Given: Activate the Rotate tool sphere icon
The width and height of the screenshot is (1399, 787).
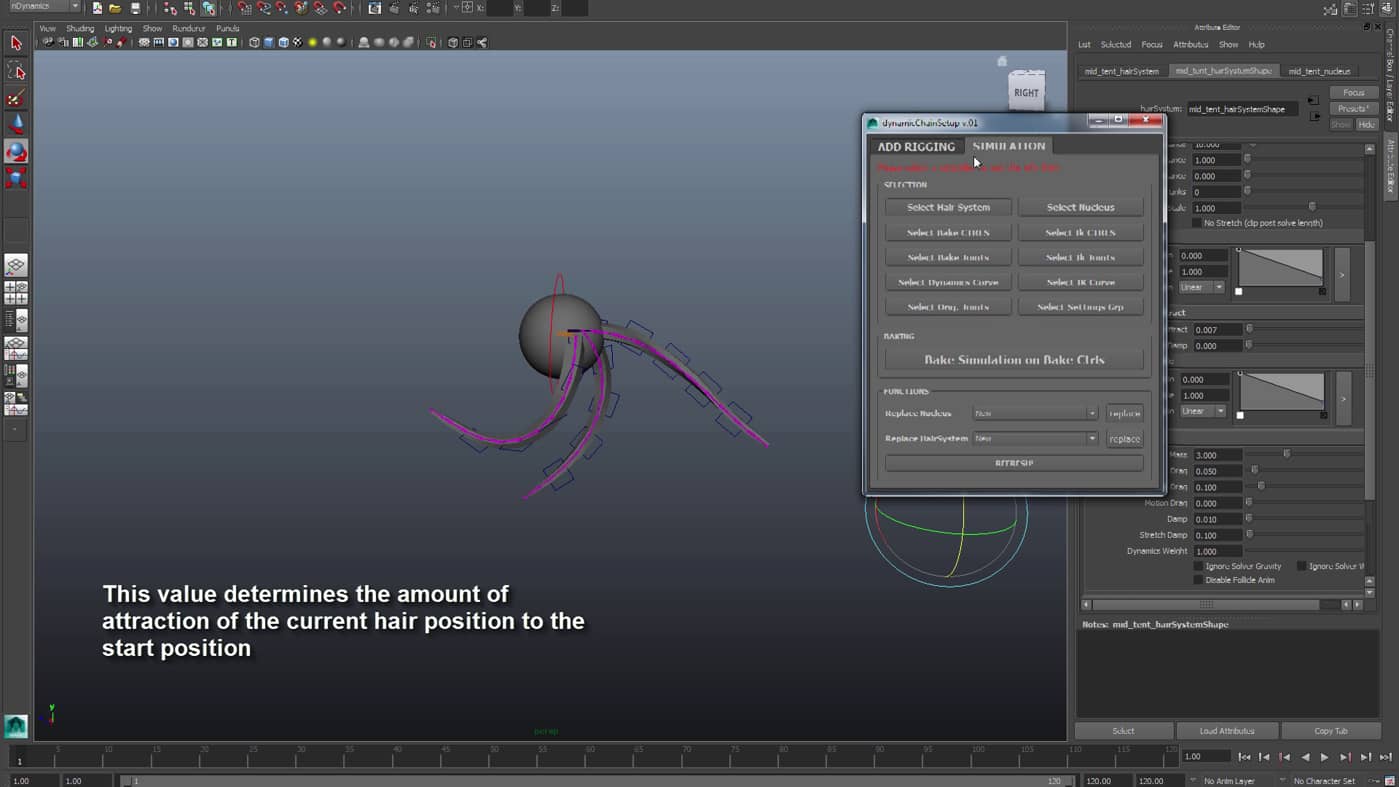Looking at the screenshot, I should coord(16,152).
